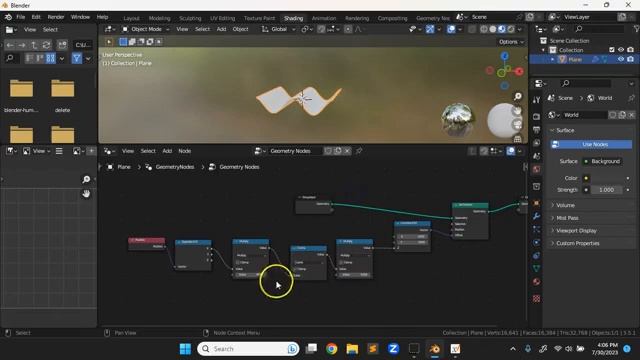Toggle show gizmos in viewport
The width and height of the screenshot is (640, 360).
tap(430, 29)
